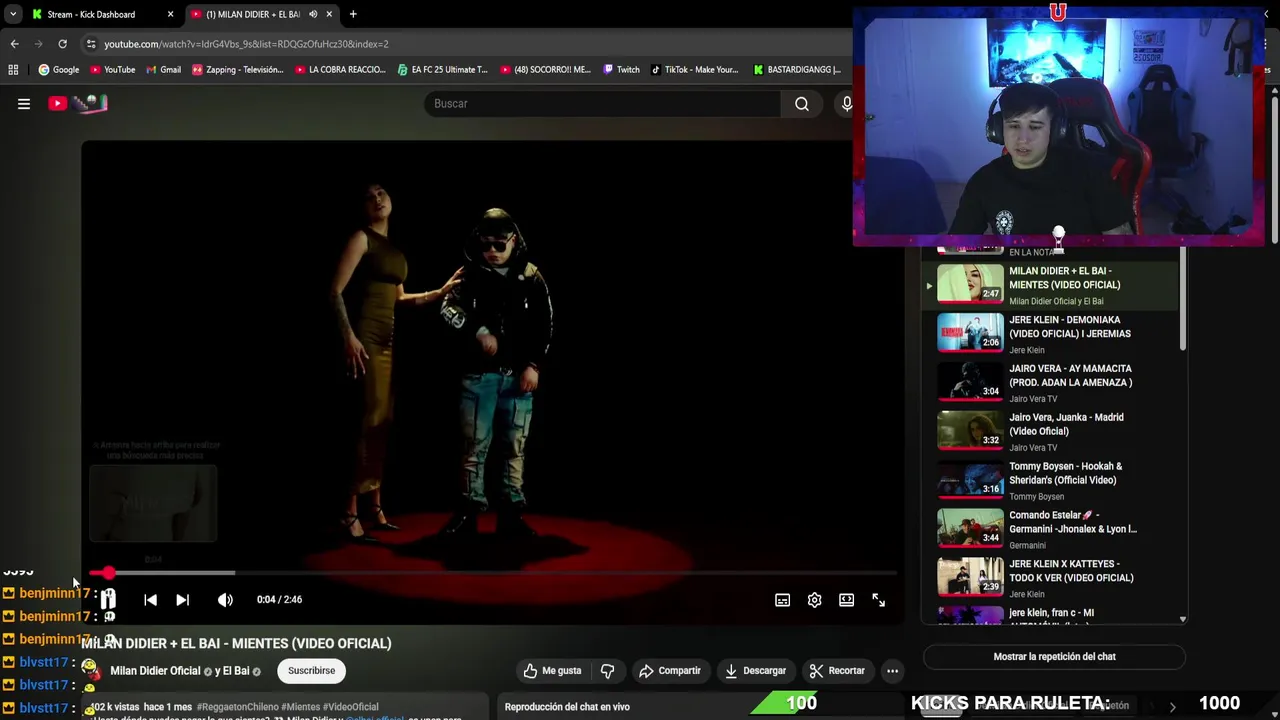Open the BASTARDIGANGG bookmark
This screenshot has height=720, width=1280.
click(797, 70)
